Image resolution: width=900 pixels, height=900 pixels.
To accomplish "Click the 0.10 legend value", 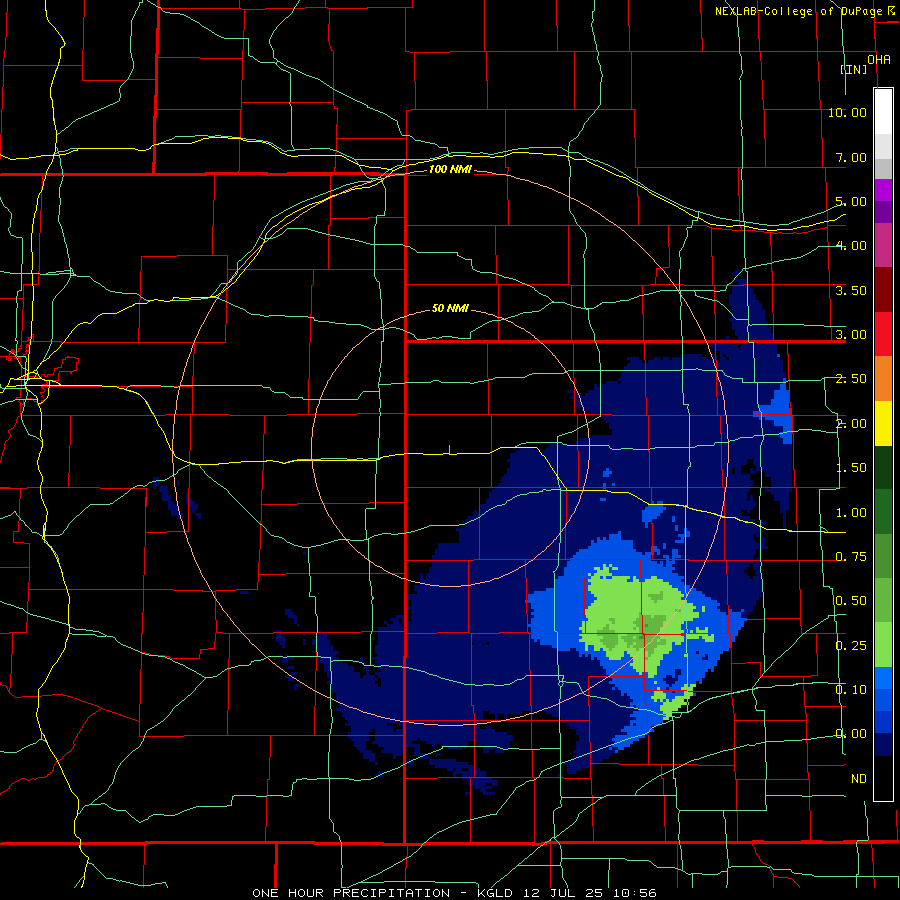I will pyautogui.click(x=851, y=690).
